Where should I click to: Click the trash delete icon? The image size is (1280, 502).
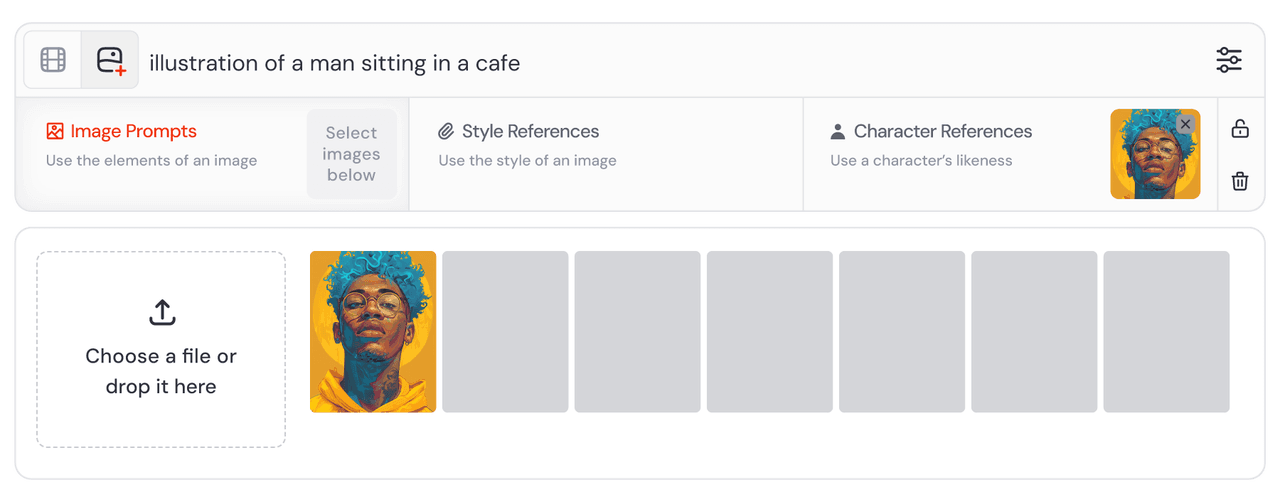(1240, 181)
